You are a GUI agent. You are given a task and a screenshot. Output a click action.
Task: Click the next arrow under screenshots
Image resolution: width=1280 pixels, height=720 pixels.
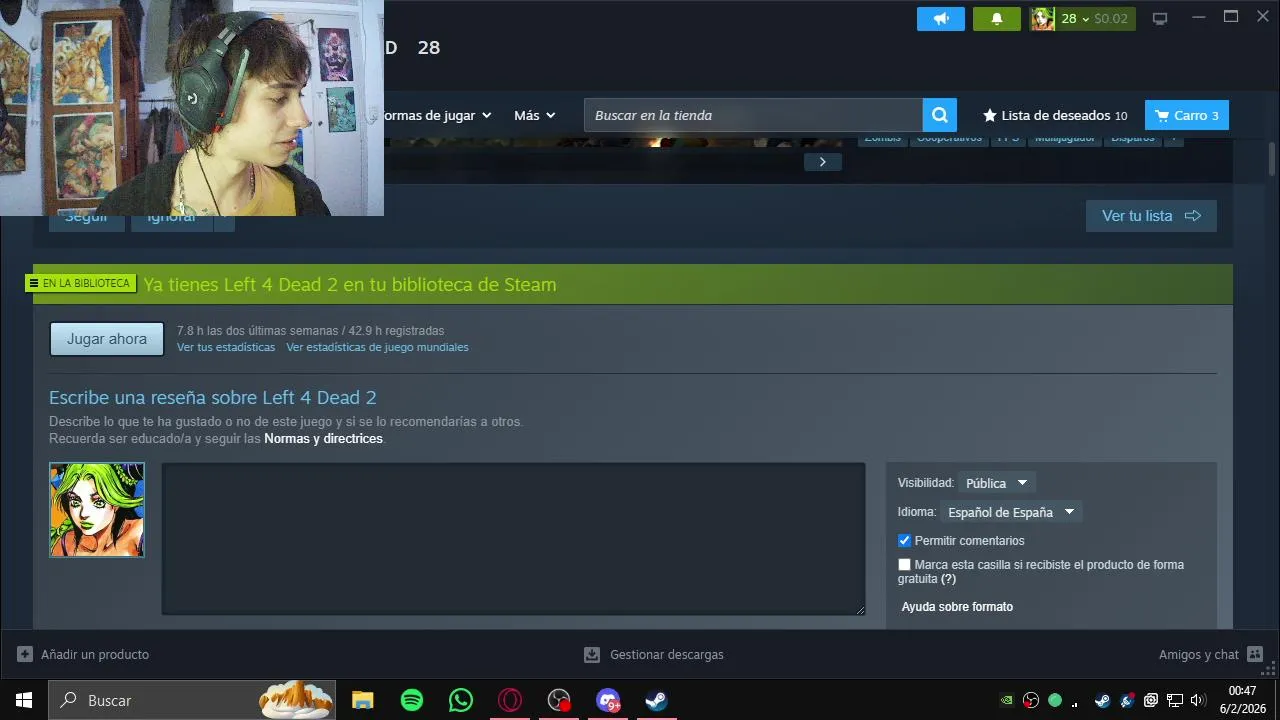pyautogui.click(x=822, y=162)
